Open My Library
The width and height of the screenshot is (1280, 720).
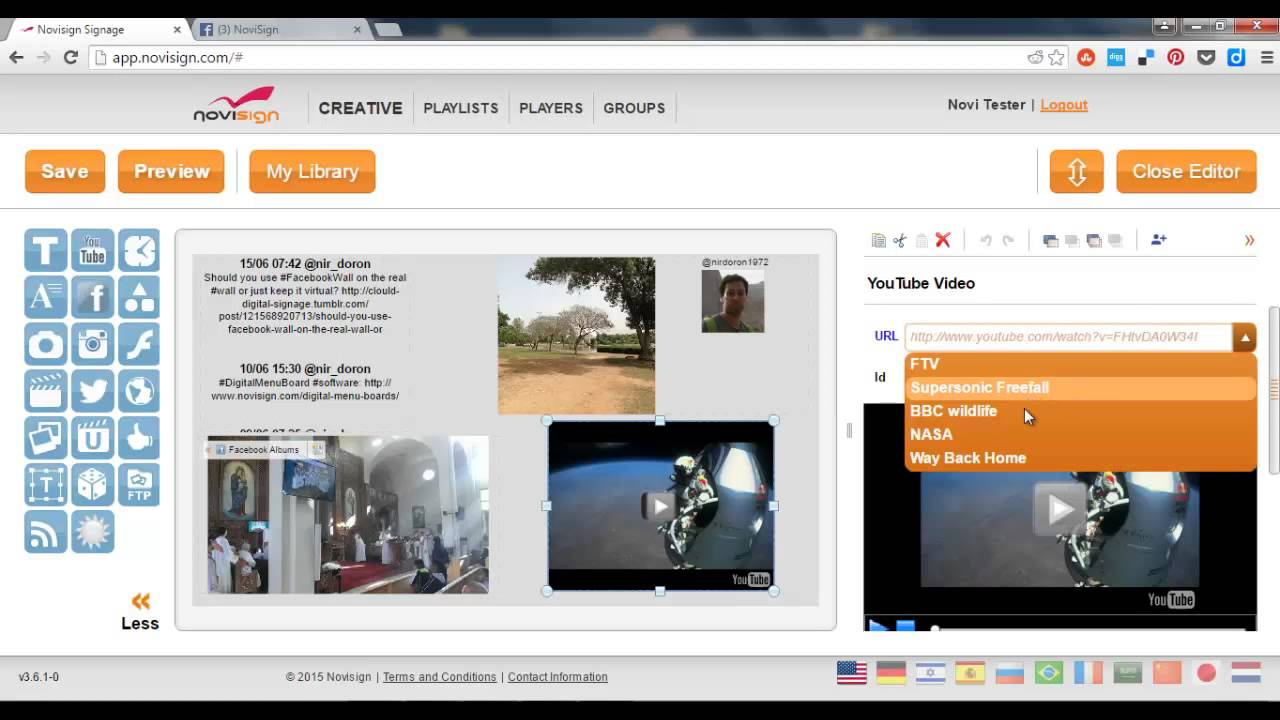pyautogui.click(x=312, y=171)
